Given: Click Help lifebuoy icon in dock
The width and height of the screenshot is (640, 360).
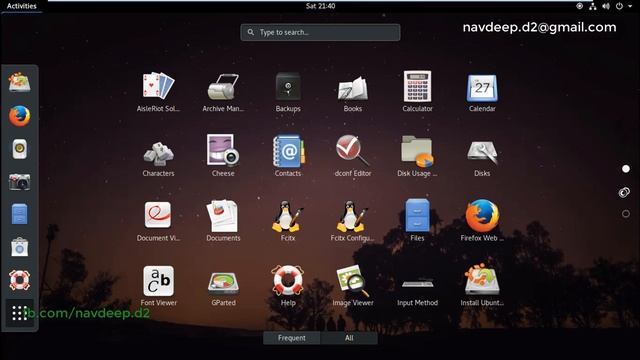Looking at the screenshot, I should tap(20, 280).
